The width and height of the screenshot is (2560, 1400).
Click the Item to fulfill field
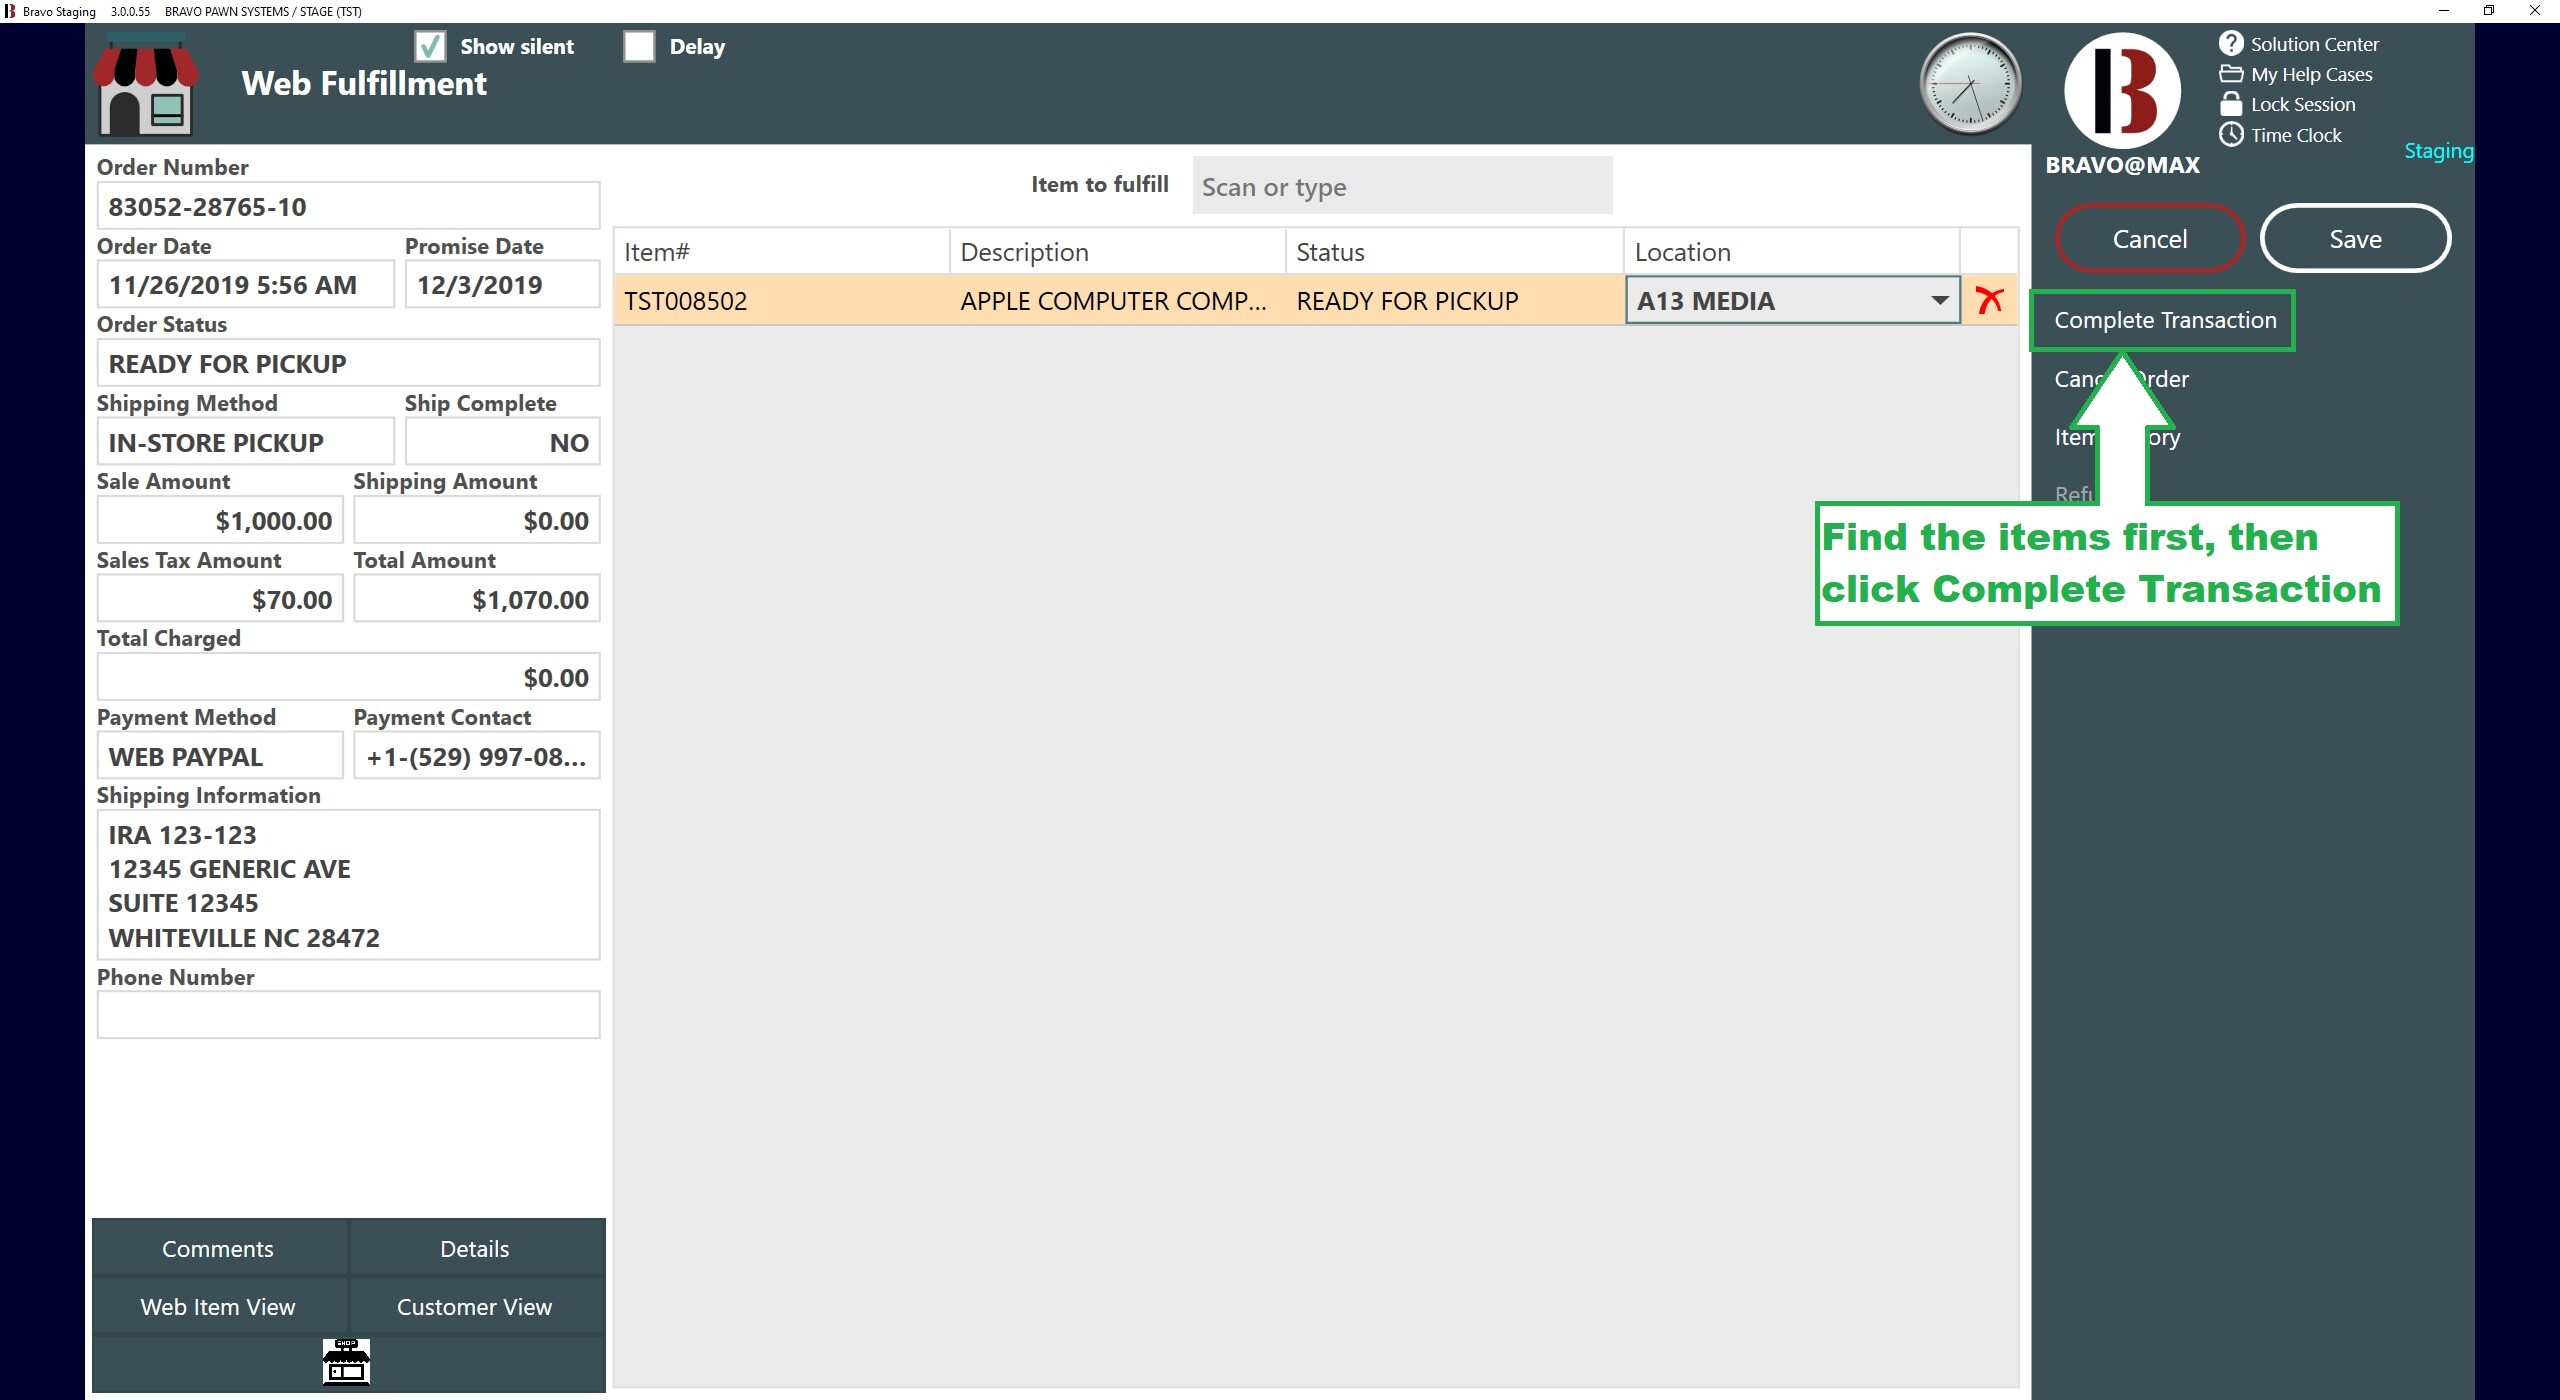(1401, 186)
